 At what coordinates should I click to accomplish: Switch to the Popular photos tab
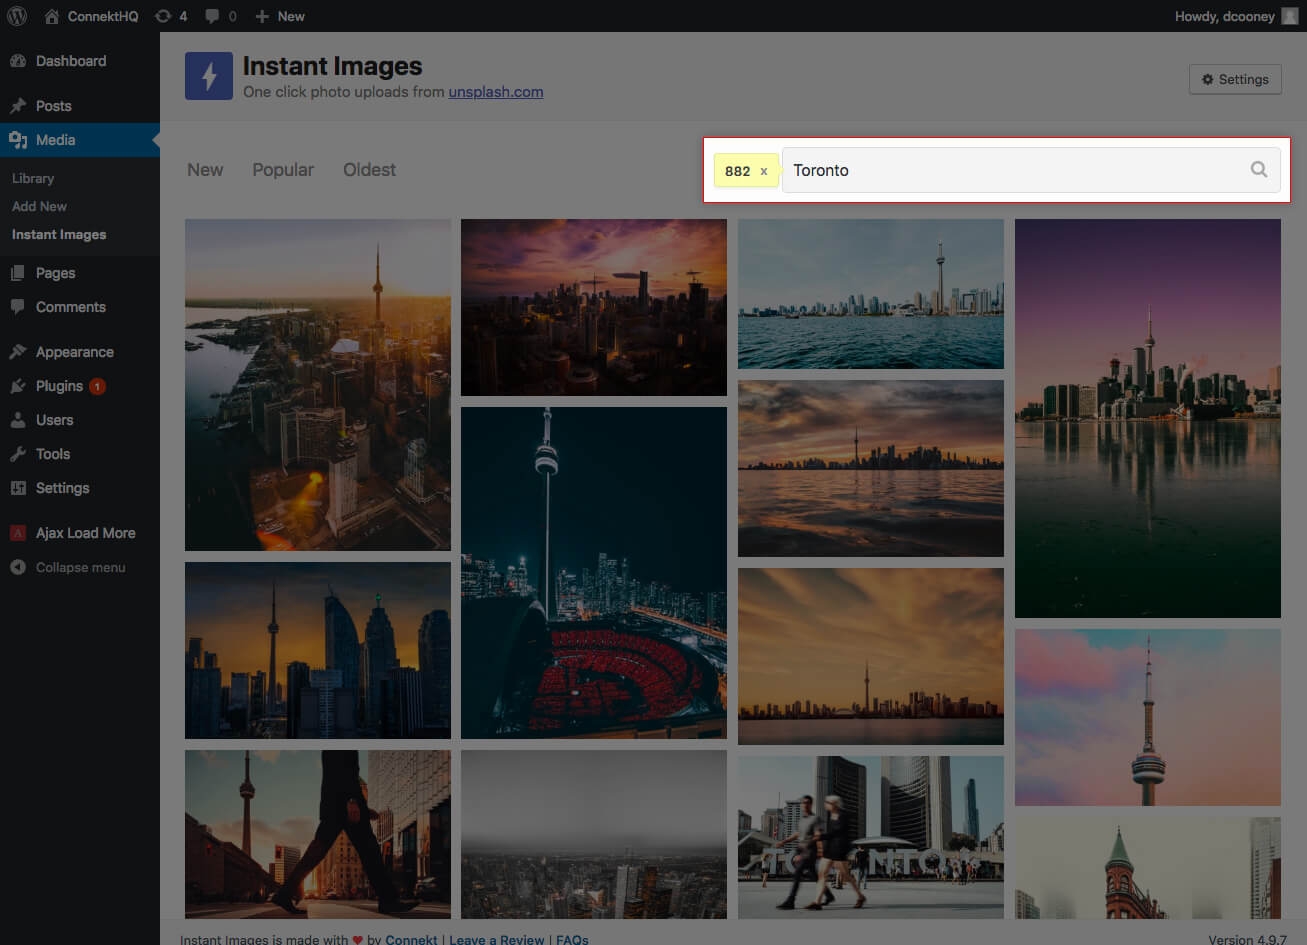click(283, 170)
